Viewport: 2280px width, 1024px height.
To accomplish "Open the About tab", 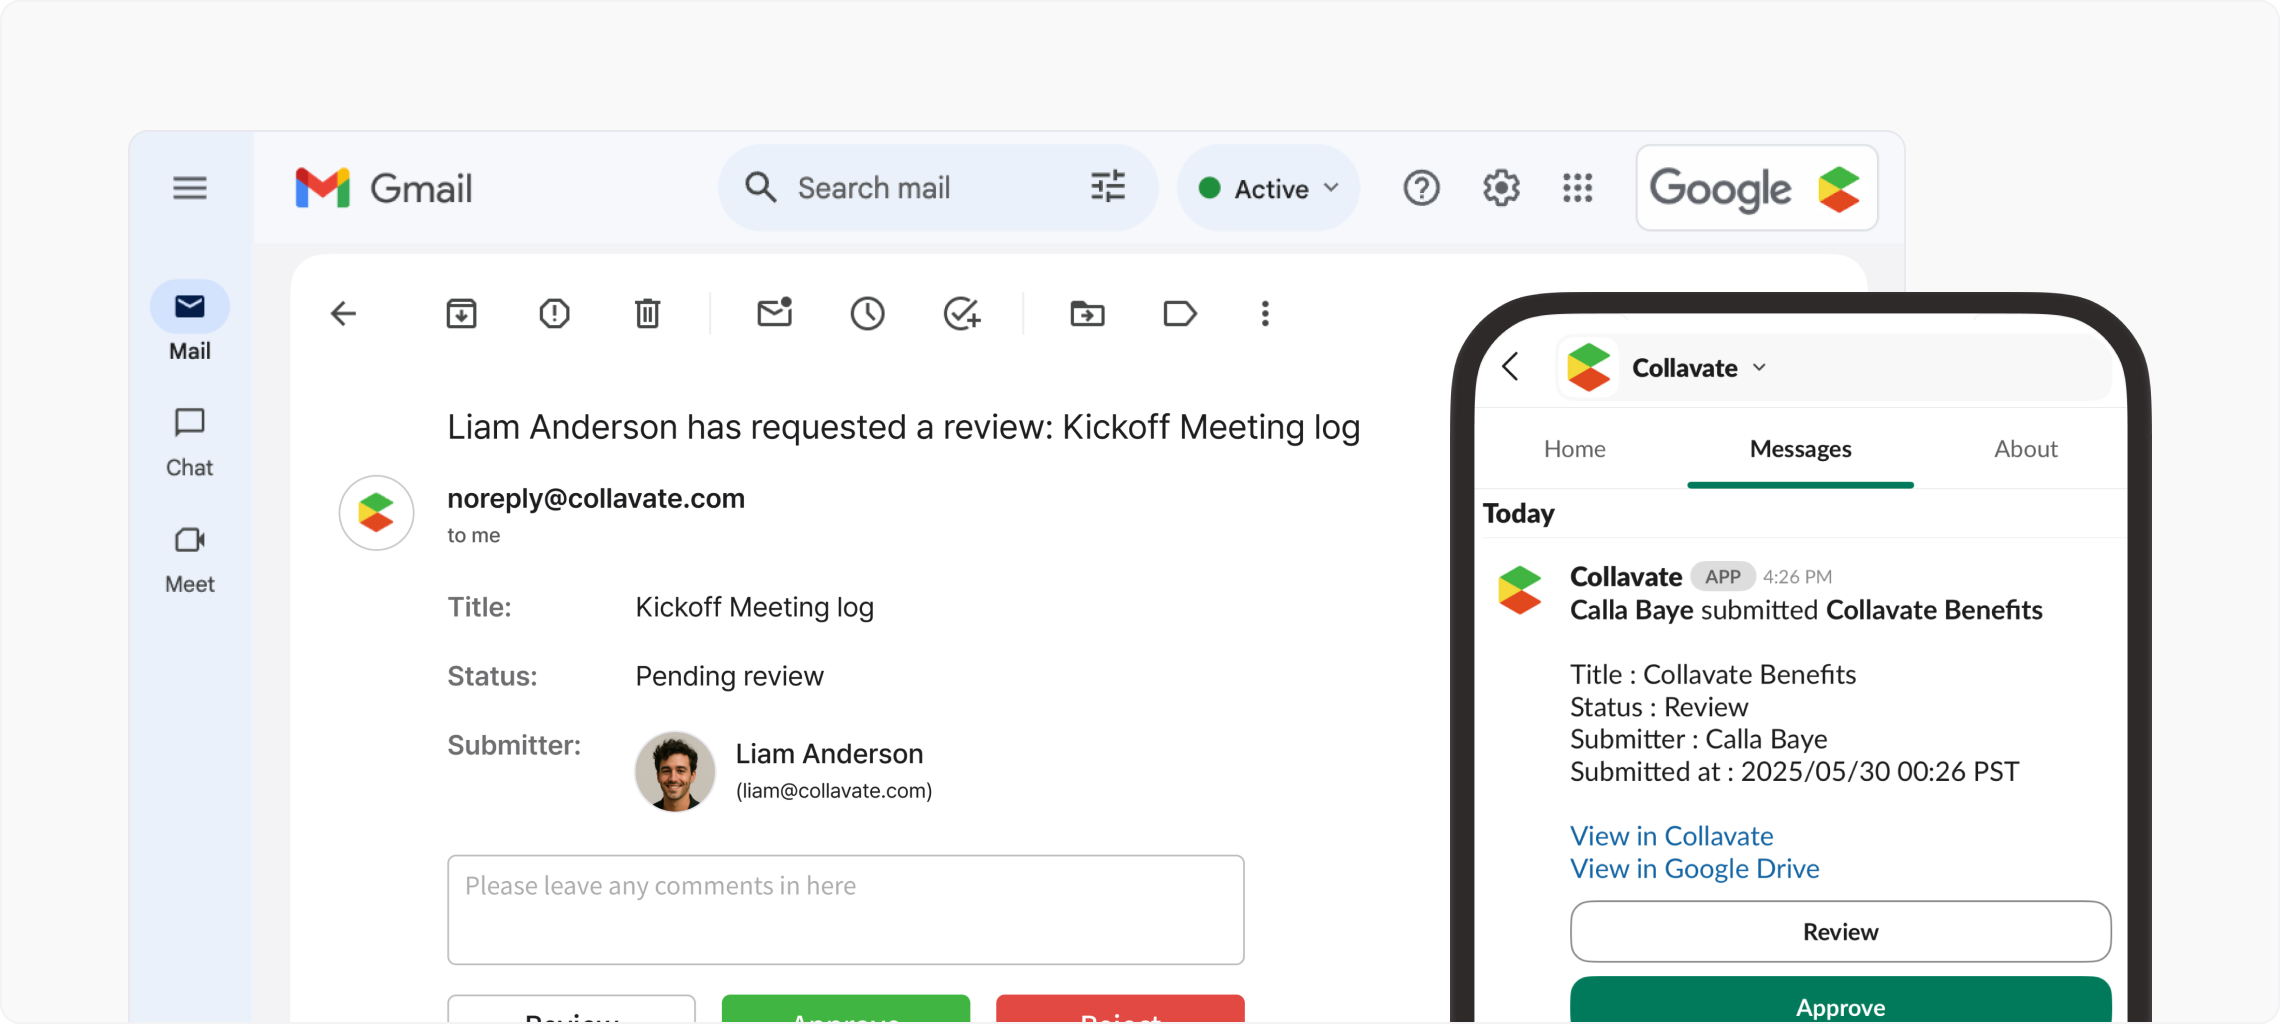I will (2025, 449).
